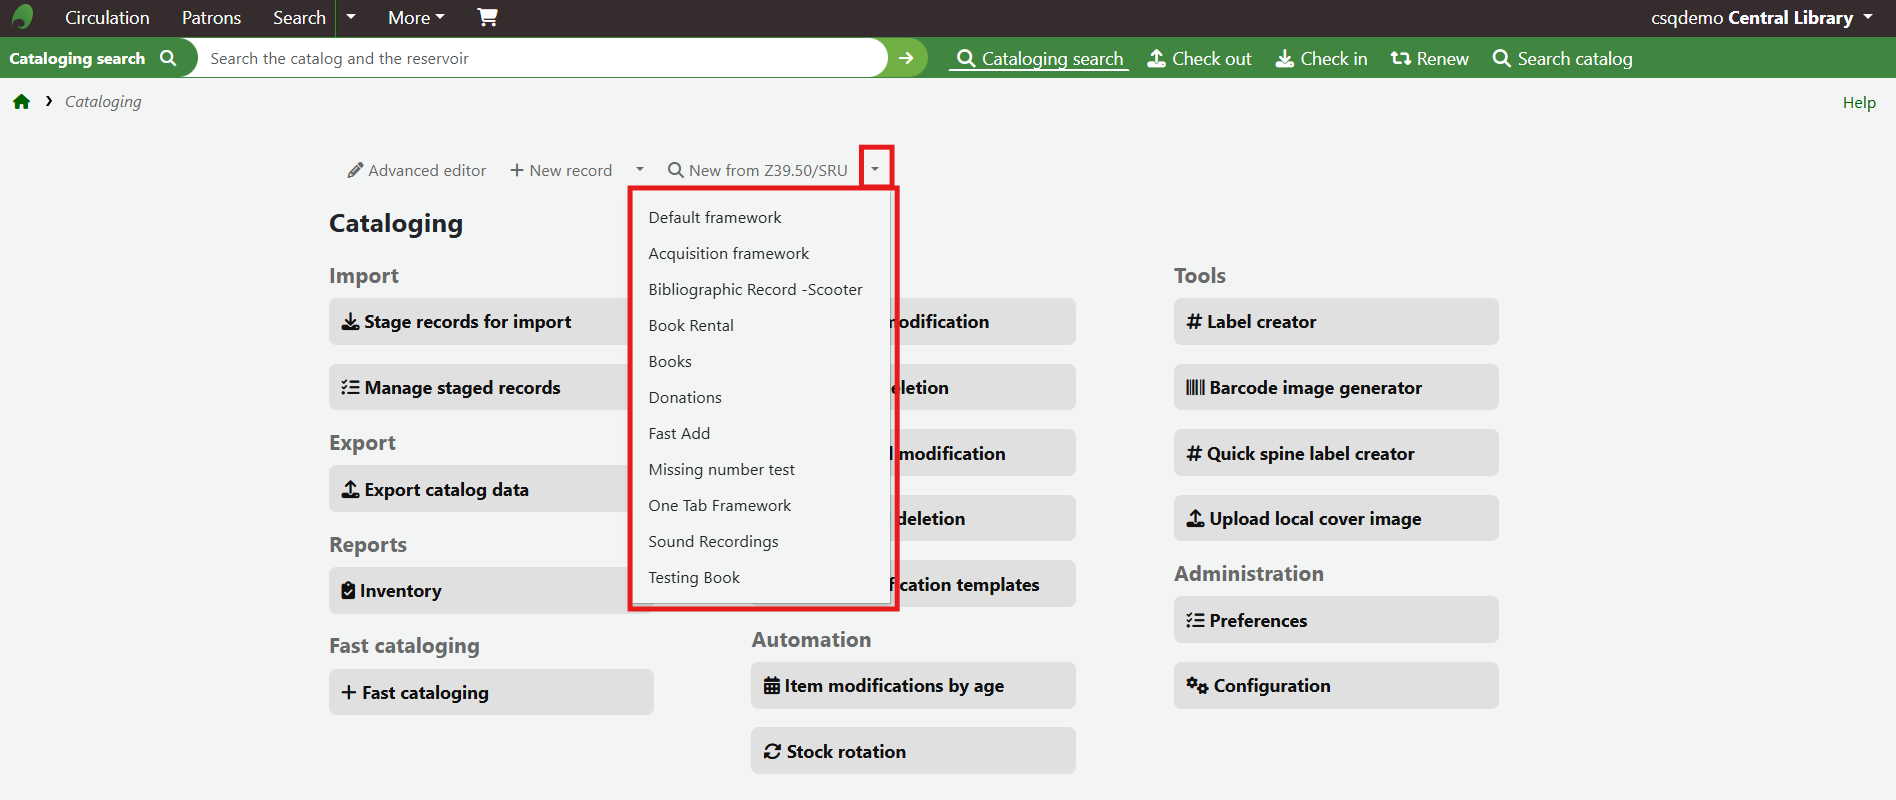Click the Advanced editor button
The image size is (1896, 800).
(x=417, y=170)
